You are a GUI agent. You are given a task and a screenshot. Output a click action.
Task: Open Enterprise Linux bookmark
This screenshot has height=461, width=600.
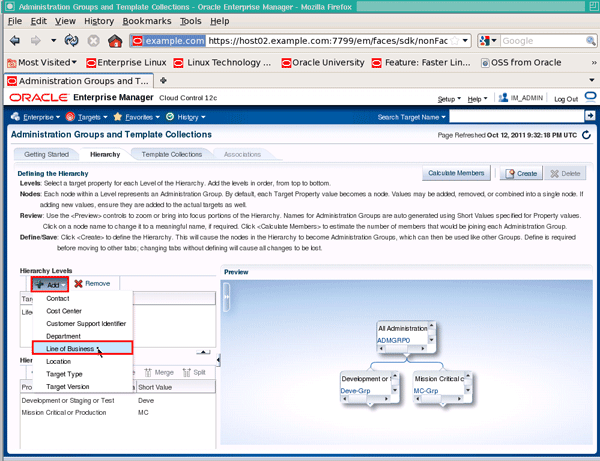(127, 62)
